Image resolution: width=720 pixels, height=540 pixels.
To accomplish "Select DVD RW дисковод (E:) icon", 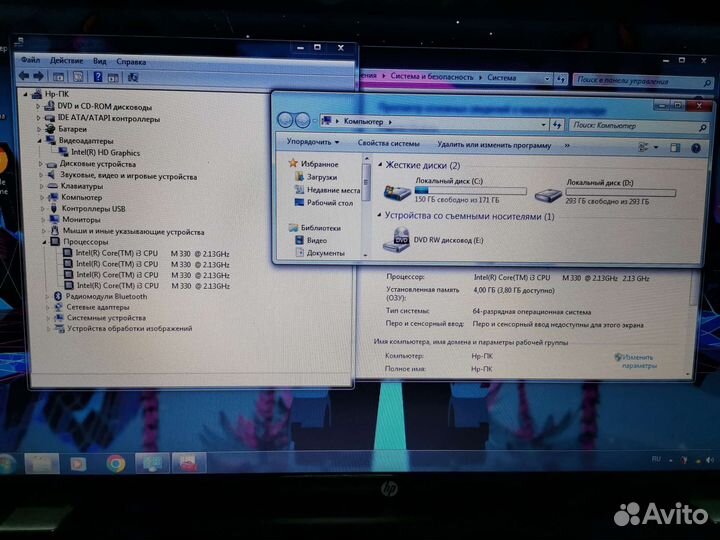I will click(396, 240).
